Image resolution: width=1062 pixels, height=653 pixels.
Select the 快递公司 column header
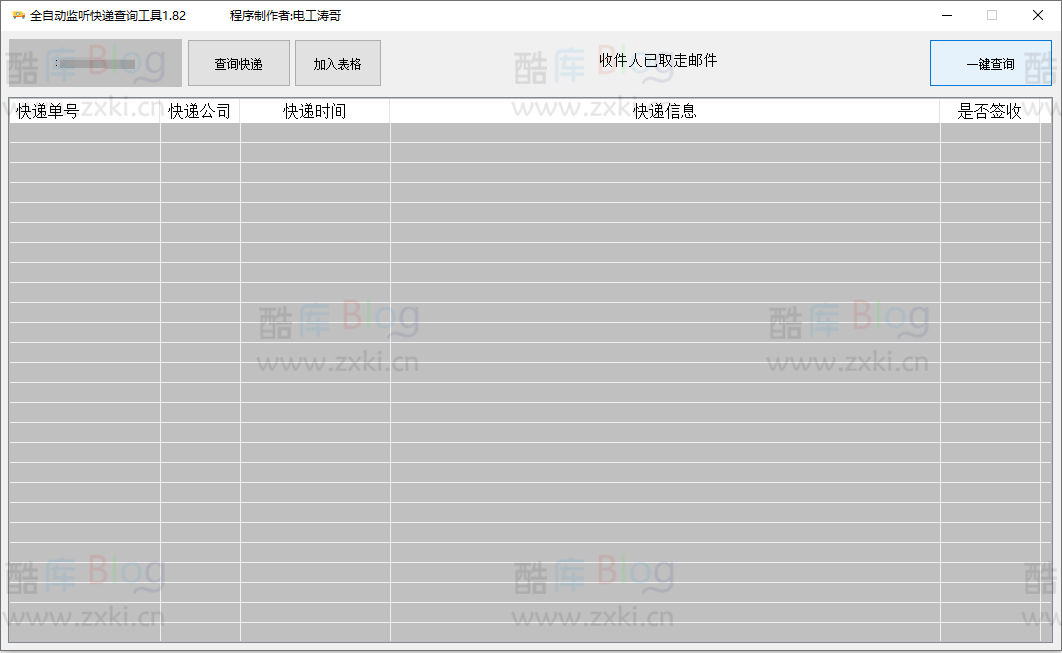click(x=200, y=110)
